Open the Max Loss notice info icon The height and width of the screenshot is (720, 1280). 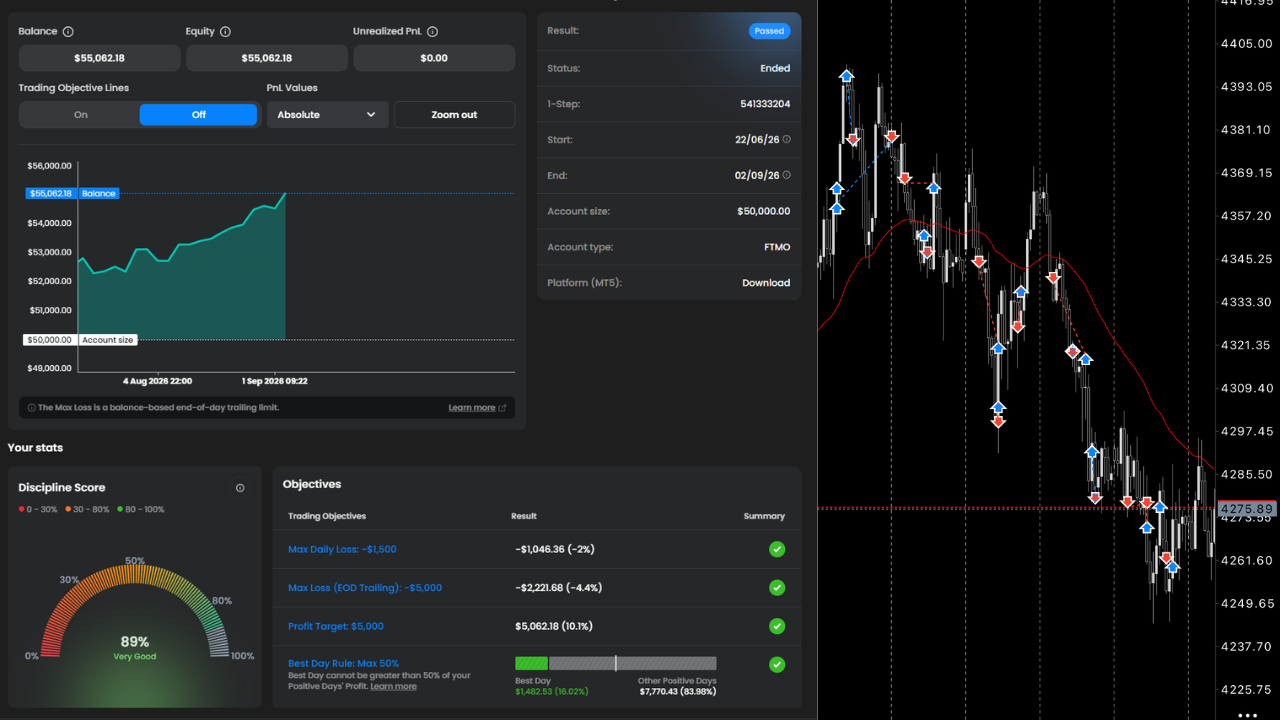coord(31,408)
